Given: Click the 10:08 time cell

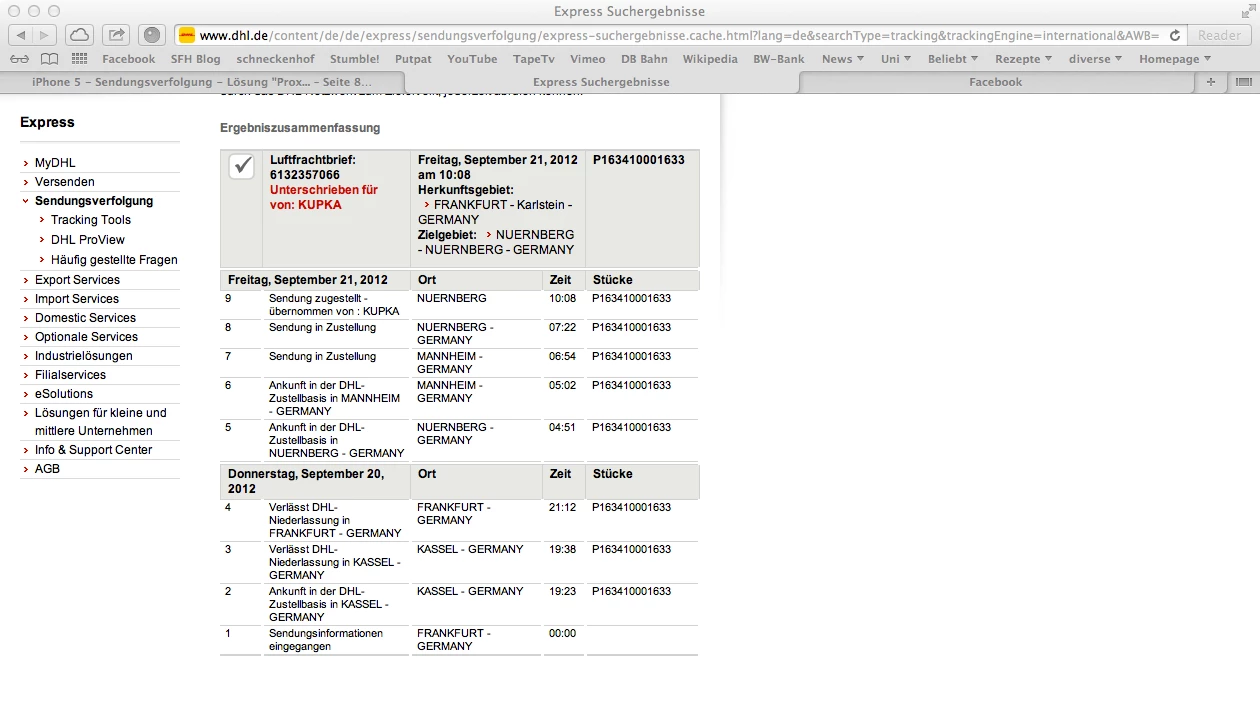Looking at the screenshot, I should [563, 298].
